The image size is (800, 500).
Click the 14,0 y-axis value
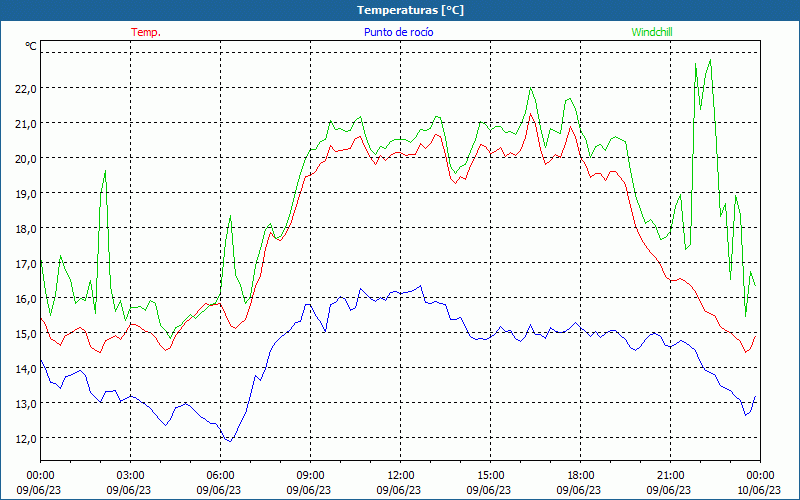pos(26,368)
